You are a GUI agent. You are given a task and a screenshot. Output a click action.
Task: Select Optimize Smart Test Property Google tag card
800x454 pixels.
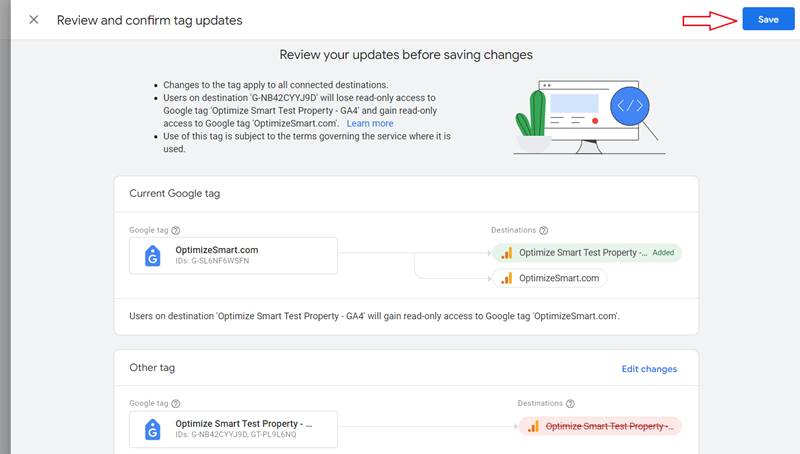pos(233,430)
